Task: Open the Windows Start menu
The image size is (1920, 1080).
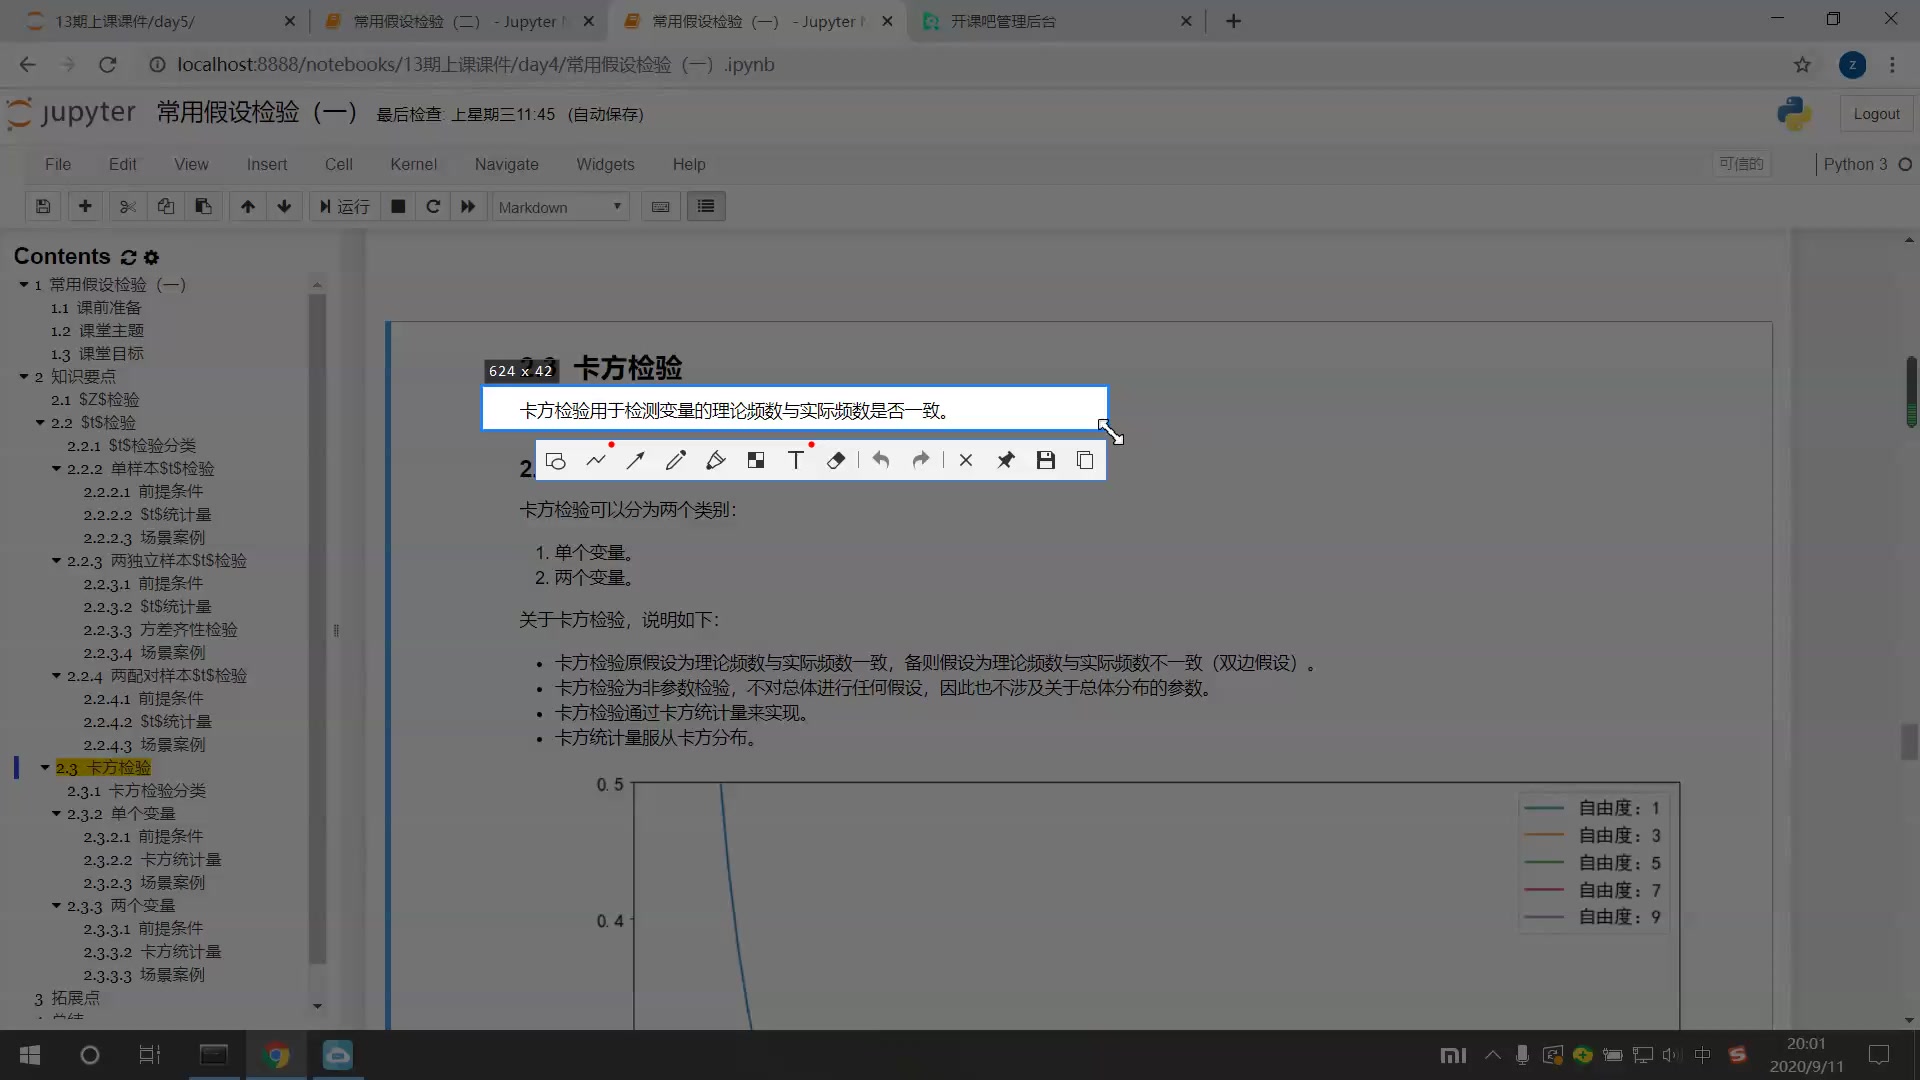Action: [x=30, y=1055]
